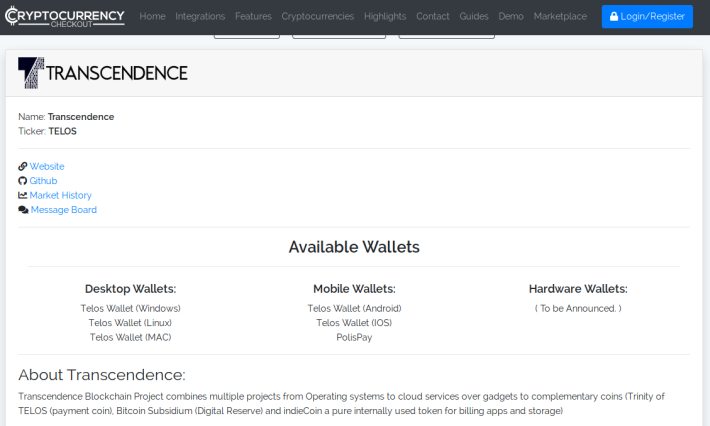Click the Transcendence logo image
710x426 pixels.
coord(103,73)
